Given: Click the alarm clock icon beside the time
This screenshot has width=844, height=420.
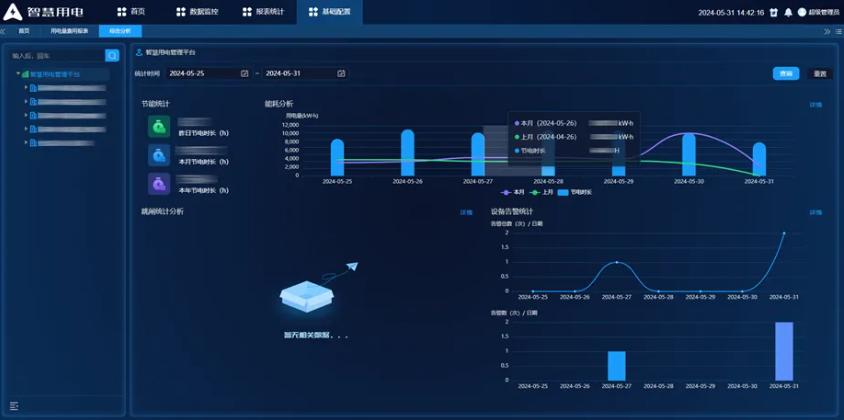Looking at the screenshot, I should [x=774, y=13].
